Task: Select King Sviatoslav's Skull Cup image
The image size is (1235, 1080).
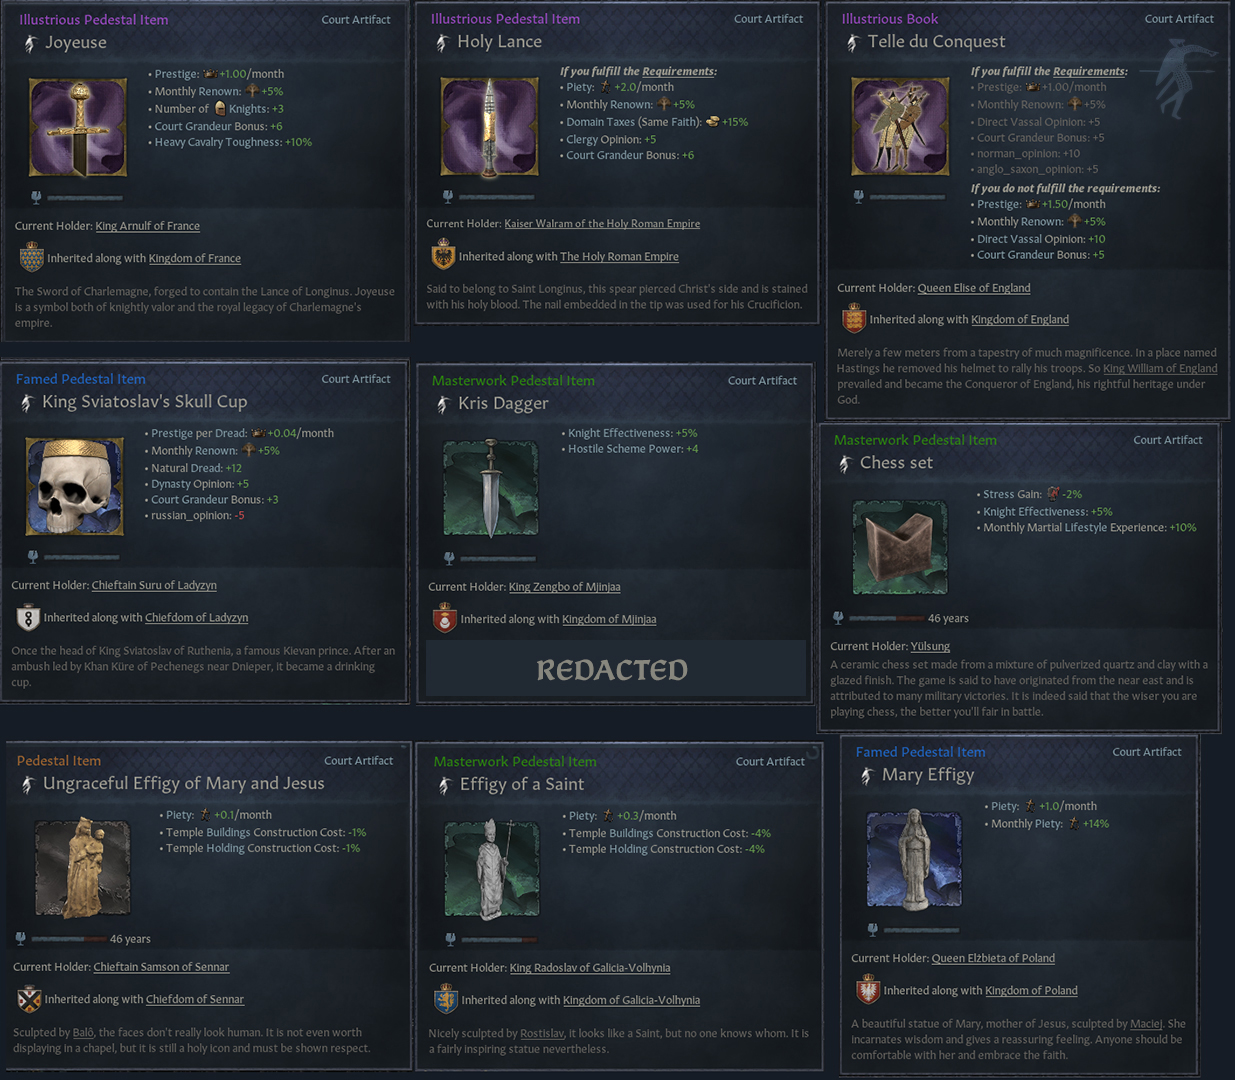Action: pyautogui.click(x=75, y=487)
